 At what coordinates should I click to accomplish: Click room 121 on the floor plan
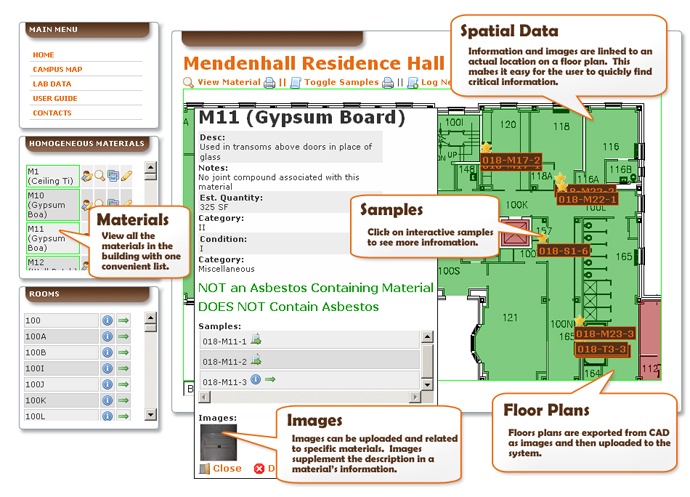coord(510,318)
